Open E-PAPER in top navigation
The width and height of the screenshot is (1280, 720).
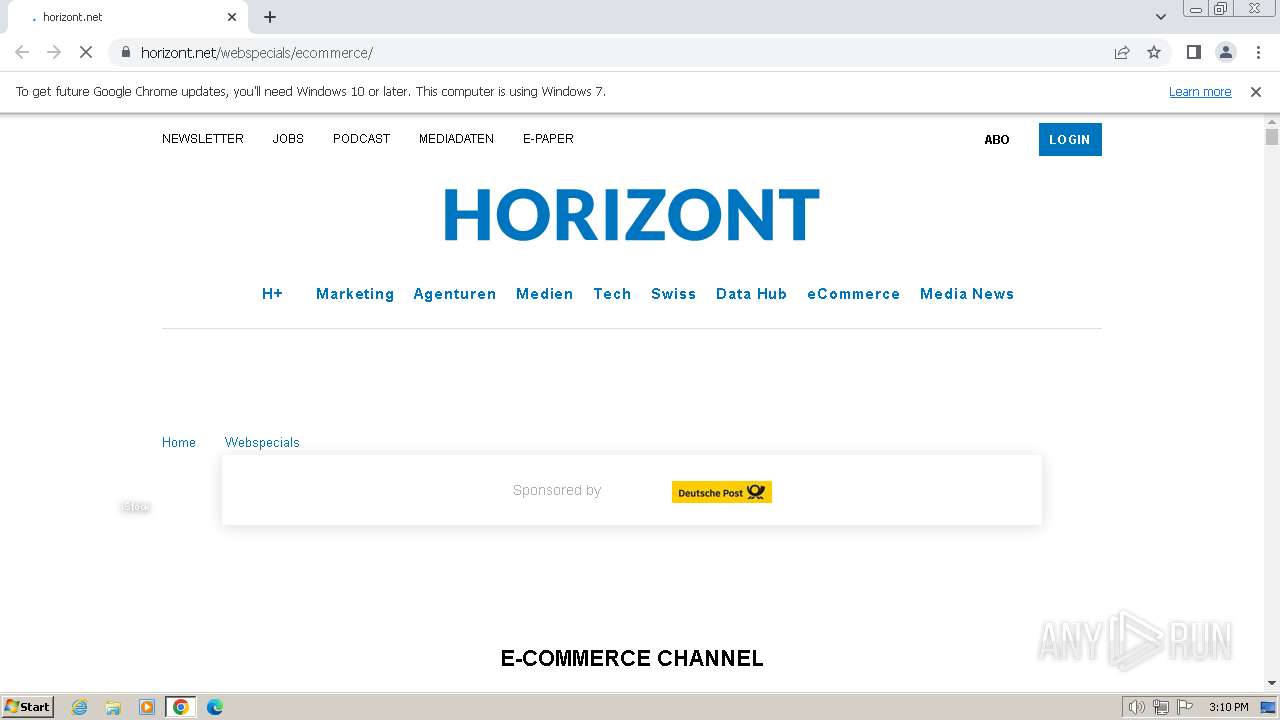coord(548,139)
